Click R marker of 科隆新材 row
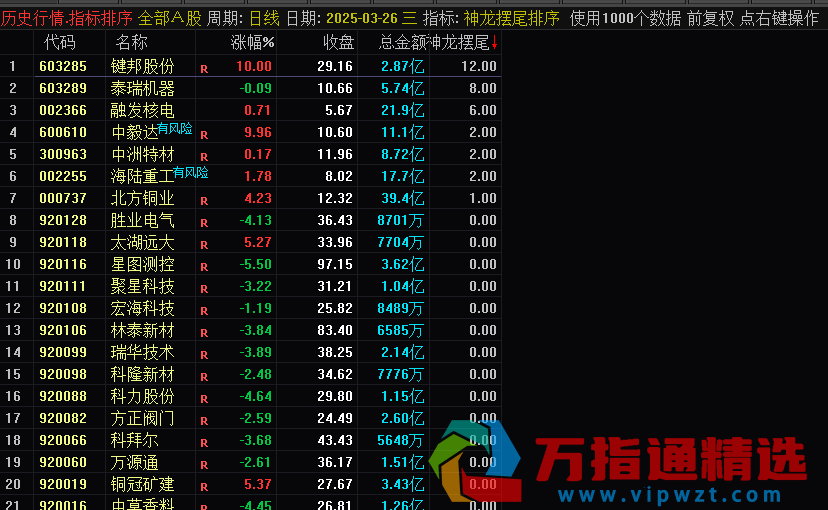Screen dimensions: 828x510 [x=204, y=377]
